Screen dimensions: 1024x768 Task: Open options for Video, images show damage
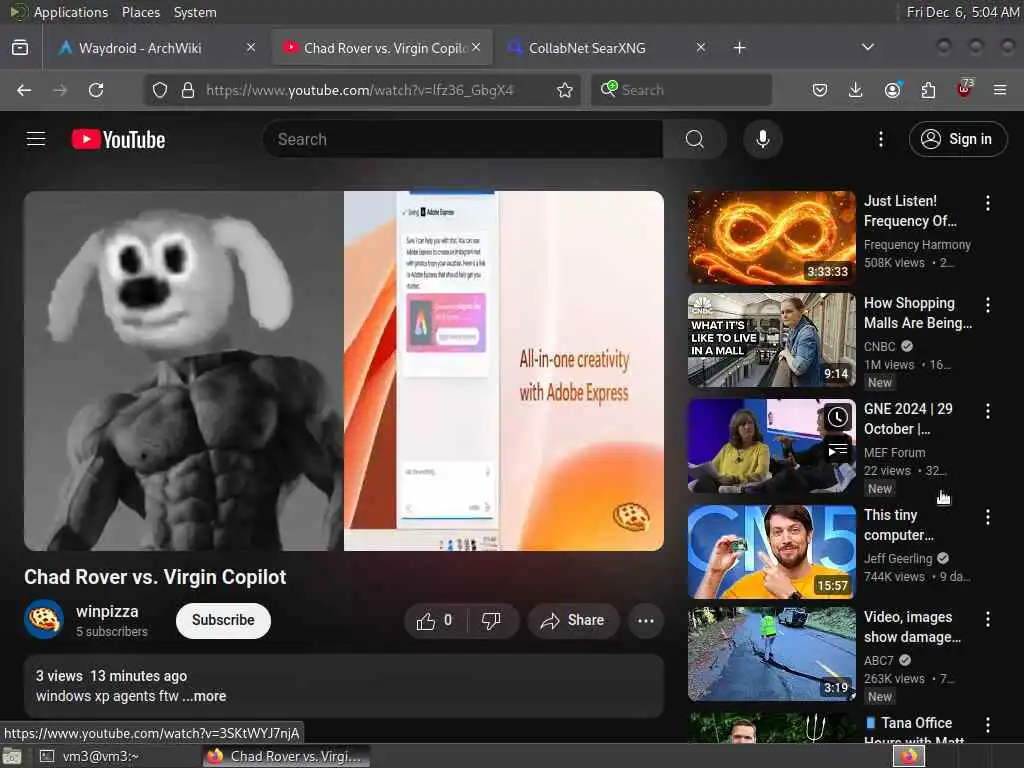click(987, 619)
